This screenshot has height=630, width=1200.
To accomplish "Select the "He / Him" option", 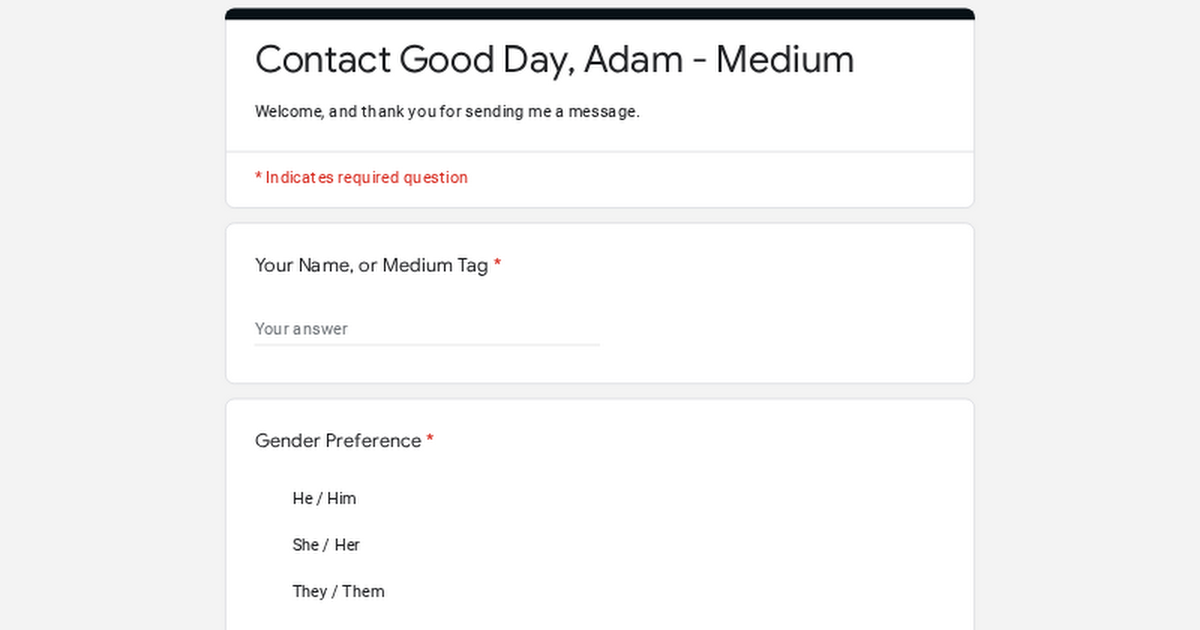I will (324, 498).
